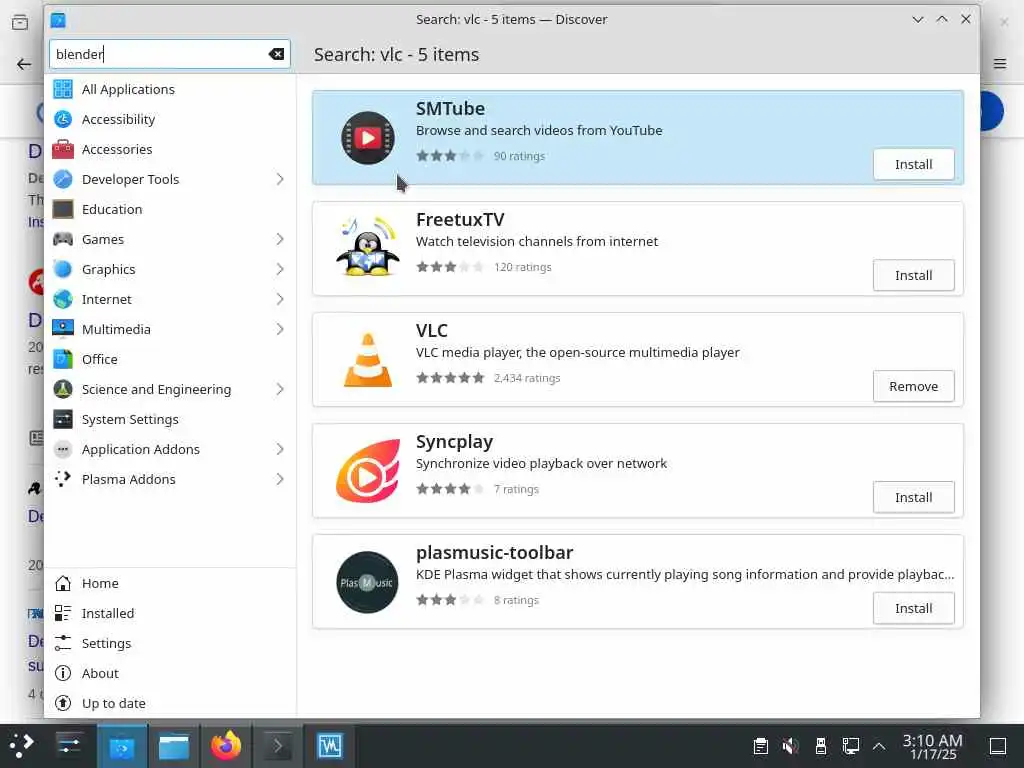Open the plasmusic-toolbar app icon
This screenshot has height=768, width=1024.
[368, 583]
